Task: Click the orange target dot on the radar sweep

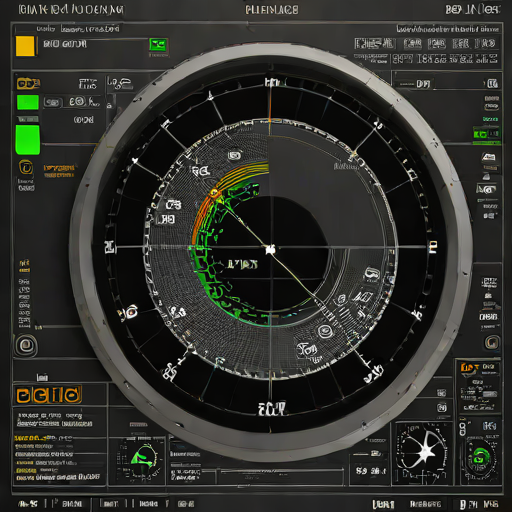Action: 213,192
